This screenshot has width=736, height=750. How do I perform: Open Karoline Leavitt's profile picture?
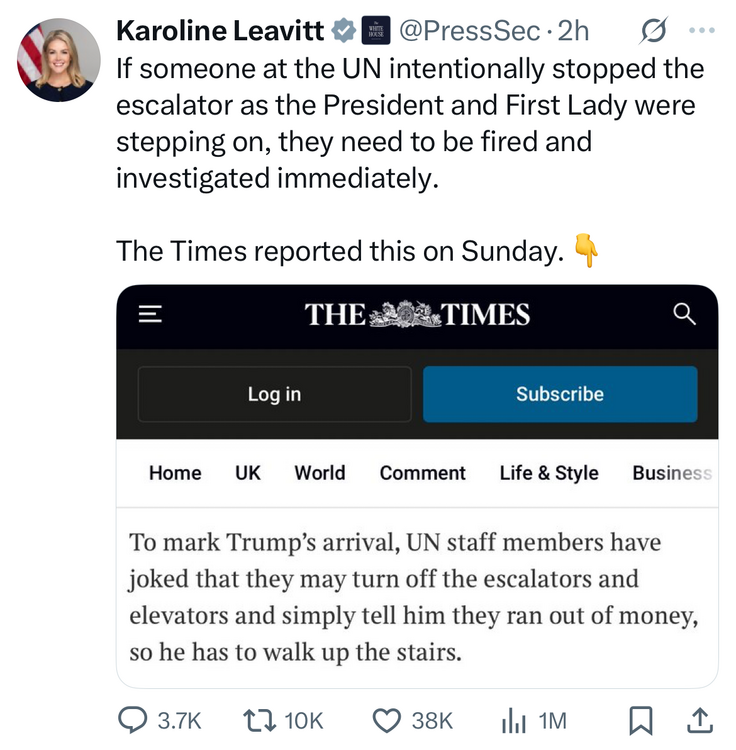(59, 59)
